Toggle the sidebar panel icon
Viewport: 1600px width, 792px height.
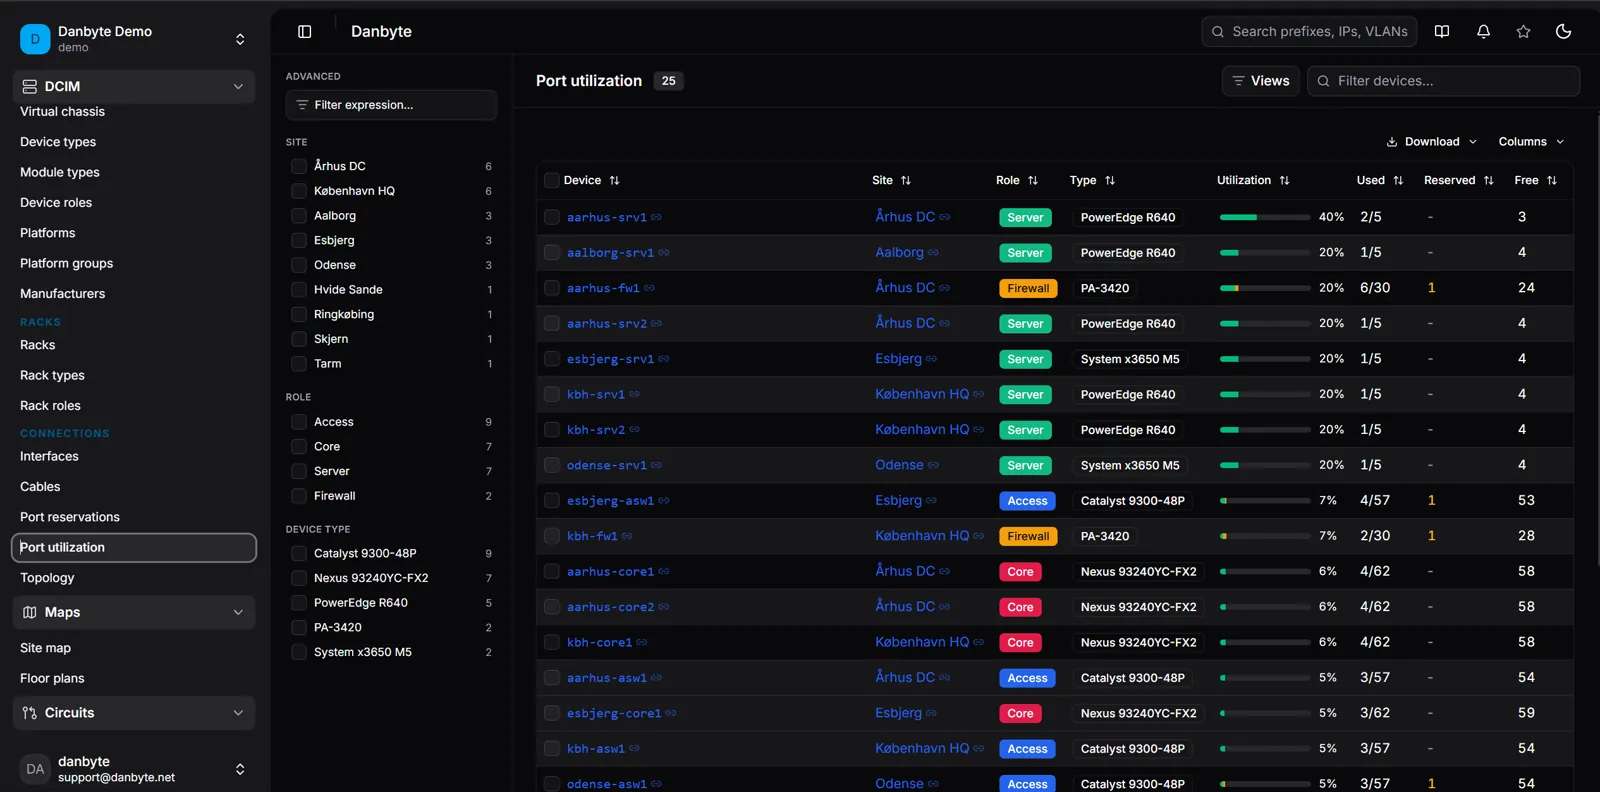[x=305, y=31]
